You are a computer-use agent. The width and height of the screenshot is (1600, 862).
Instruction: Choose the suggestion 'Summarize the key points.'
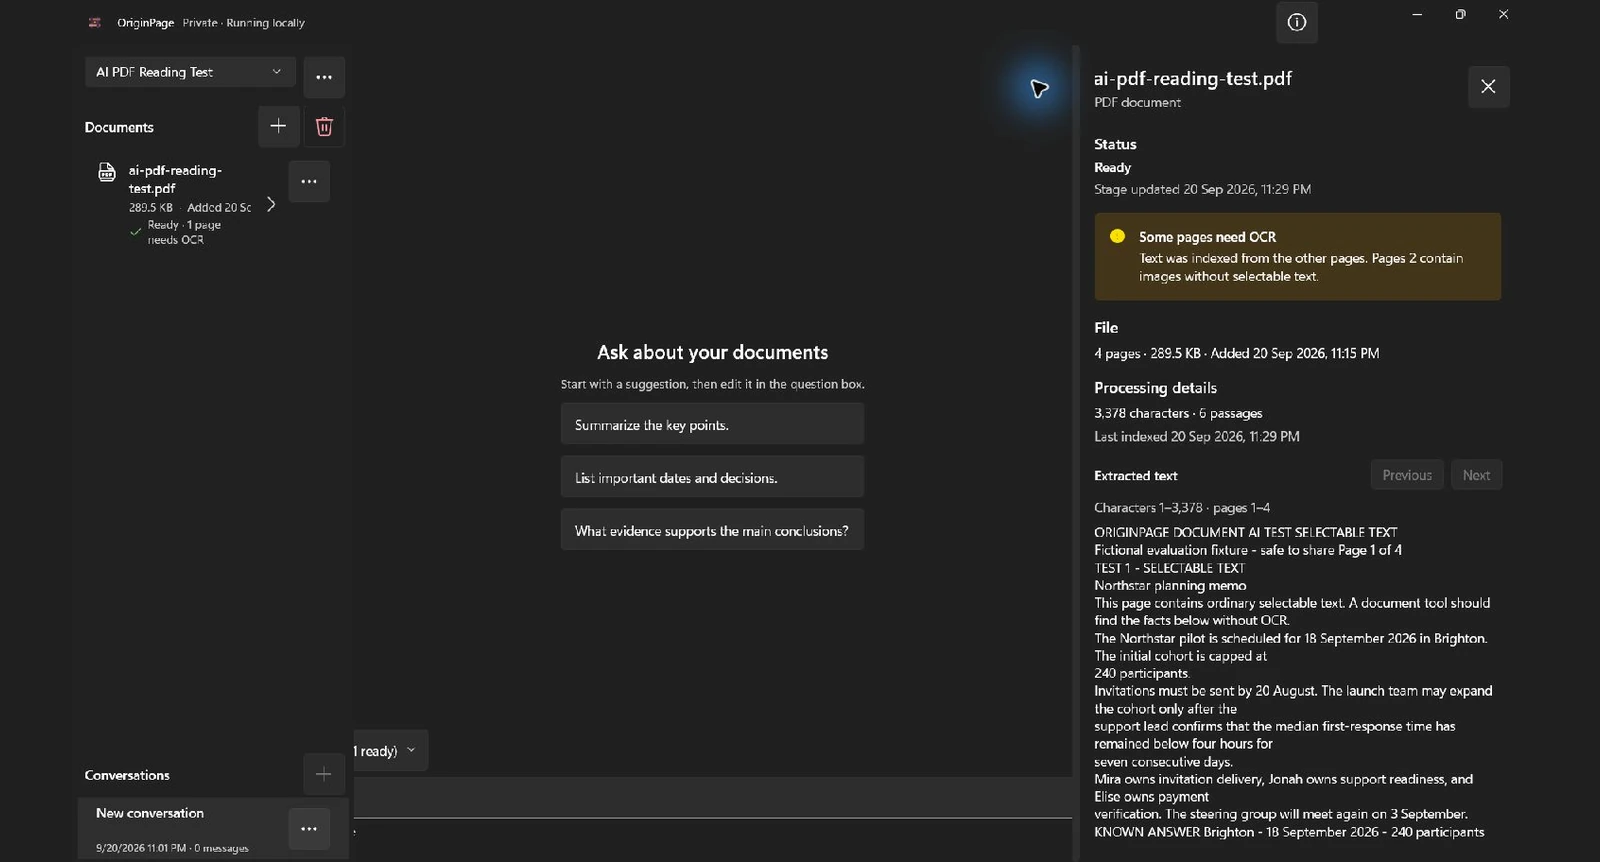(712, 424)
